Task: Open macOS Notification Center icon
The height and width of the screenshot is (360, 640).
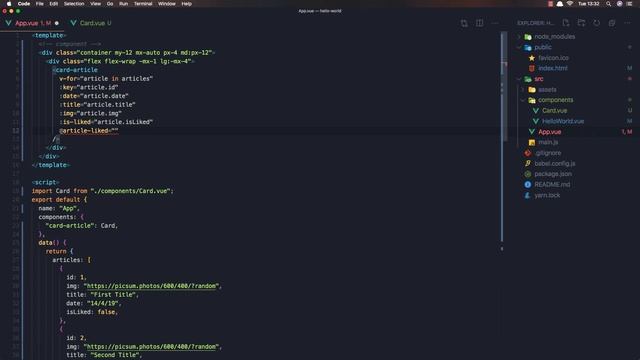Action: pyautogui.click(x=629, y=4)
